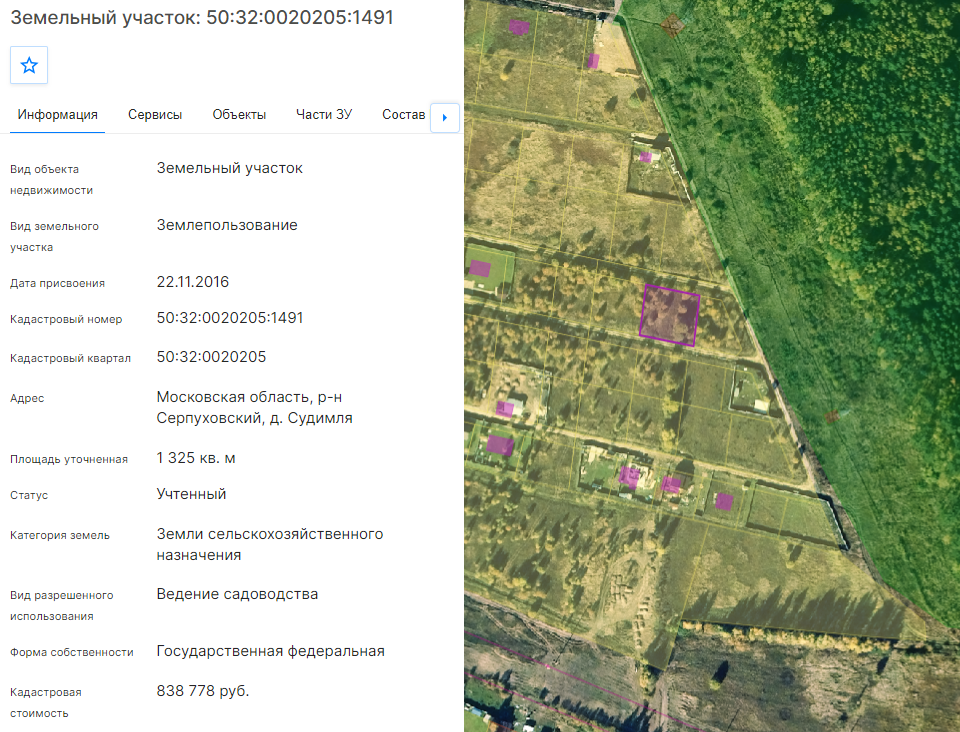Select Земли сельскохозяйственного назначения category value
The image size is (960, 732).
point(270,545)
